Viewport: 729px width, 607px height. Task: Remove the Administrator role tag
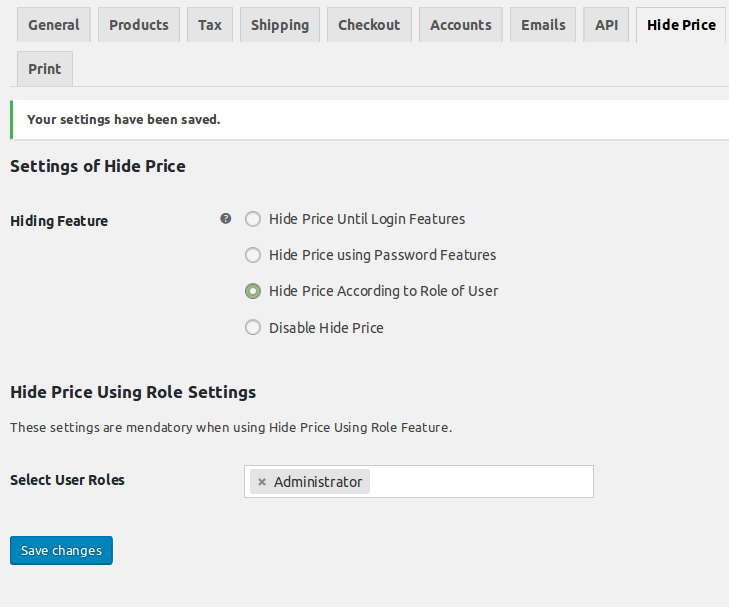tap(262, 482)
